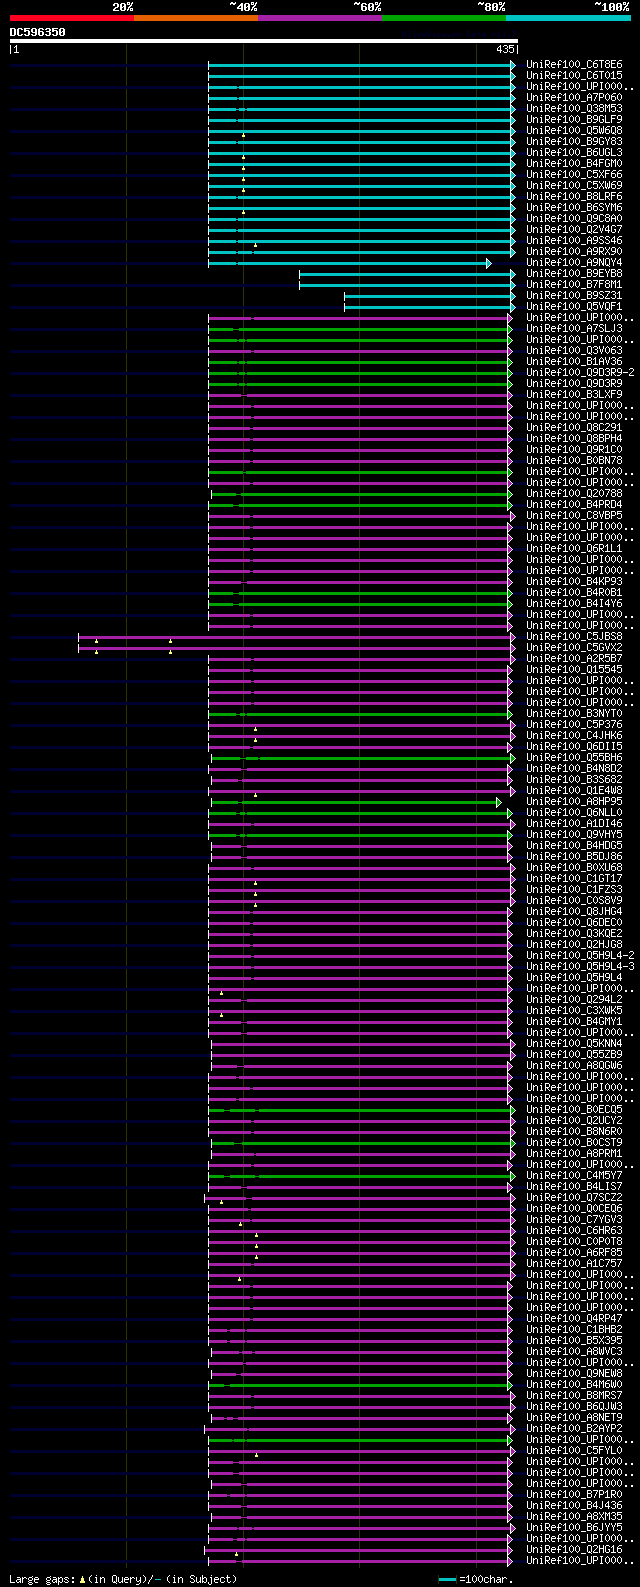Viewport: 640px width, 1587px height.
Task: Select hit label UniRef100_B1AV36
Action: [x=574, y=362]
